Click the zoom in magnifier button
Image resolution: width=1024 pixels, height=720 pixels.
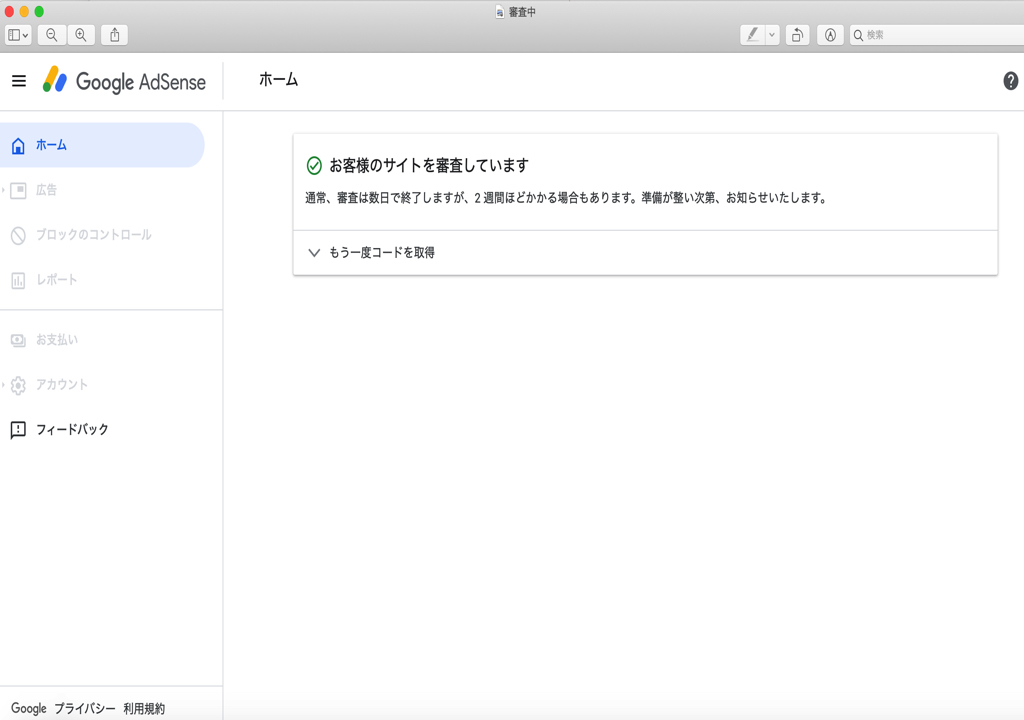[81, 35]
